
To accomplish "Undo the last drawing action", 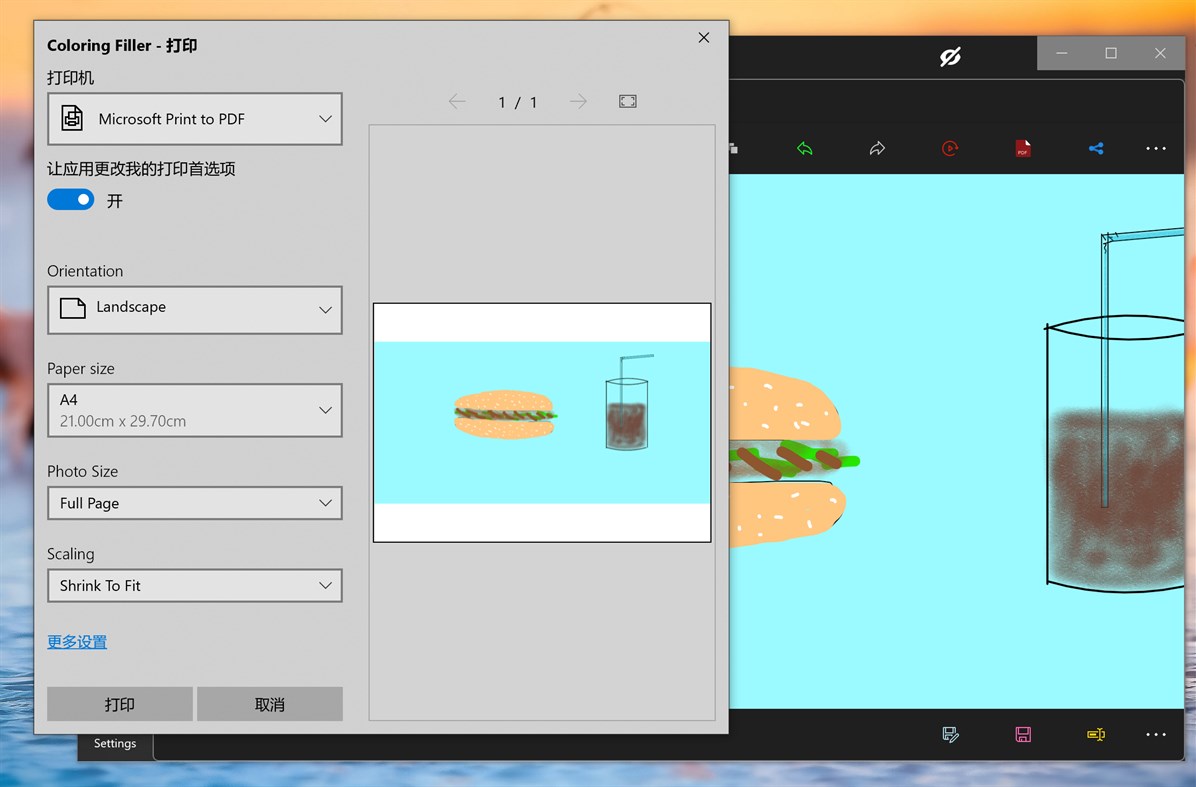I will coord(805,148).
